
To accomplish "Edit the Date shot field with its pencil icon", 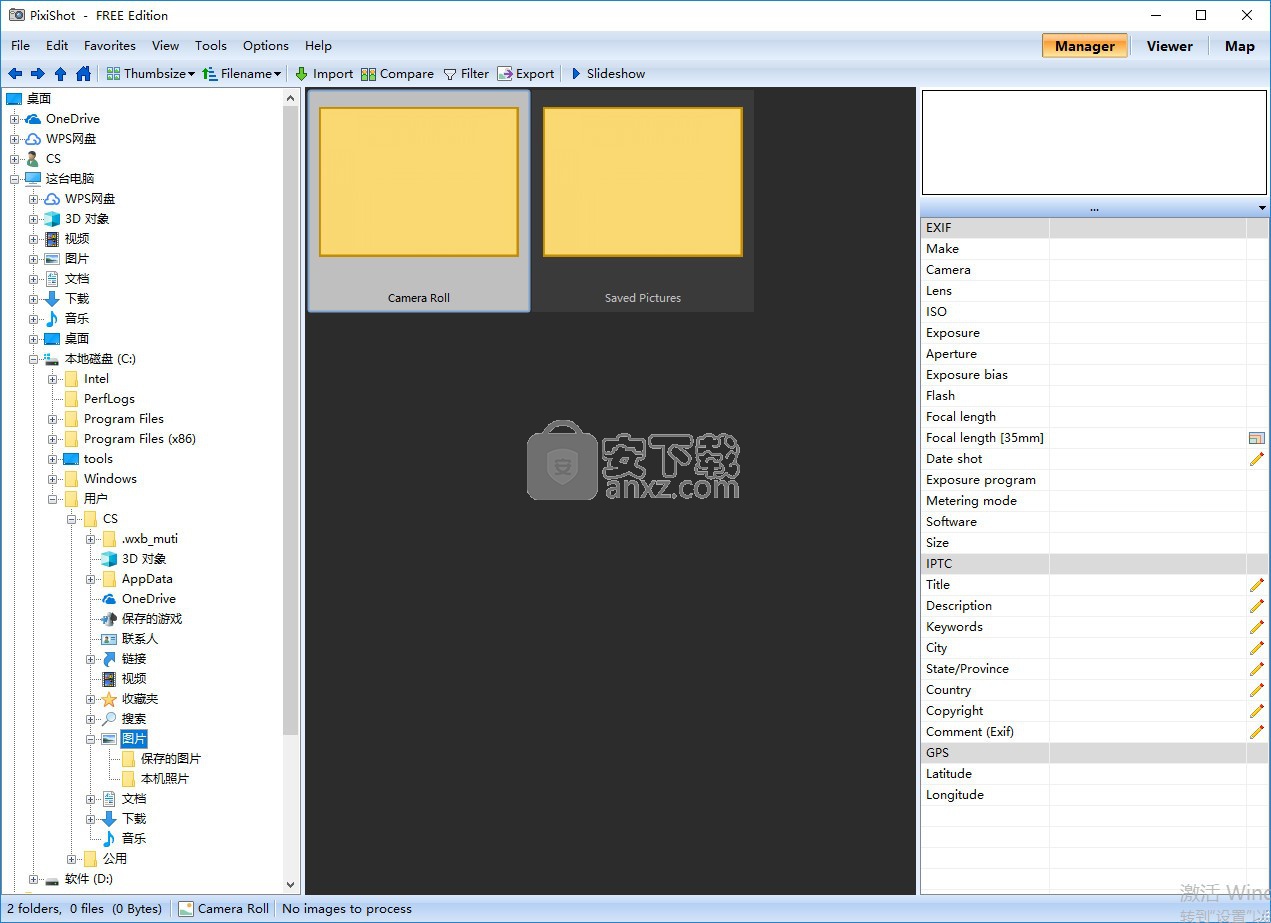I will [1257, 459].
